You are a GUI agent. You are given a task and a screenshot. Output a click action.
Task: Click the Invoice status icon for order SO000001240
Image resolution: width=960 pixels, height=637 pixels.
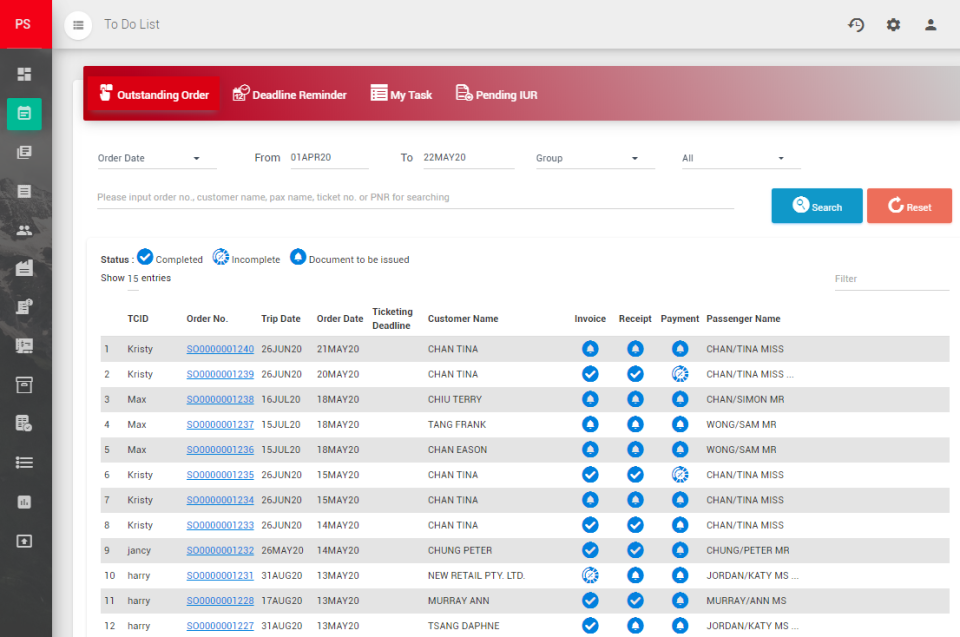pos(590,348)
